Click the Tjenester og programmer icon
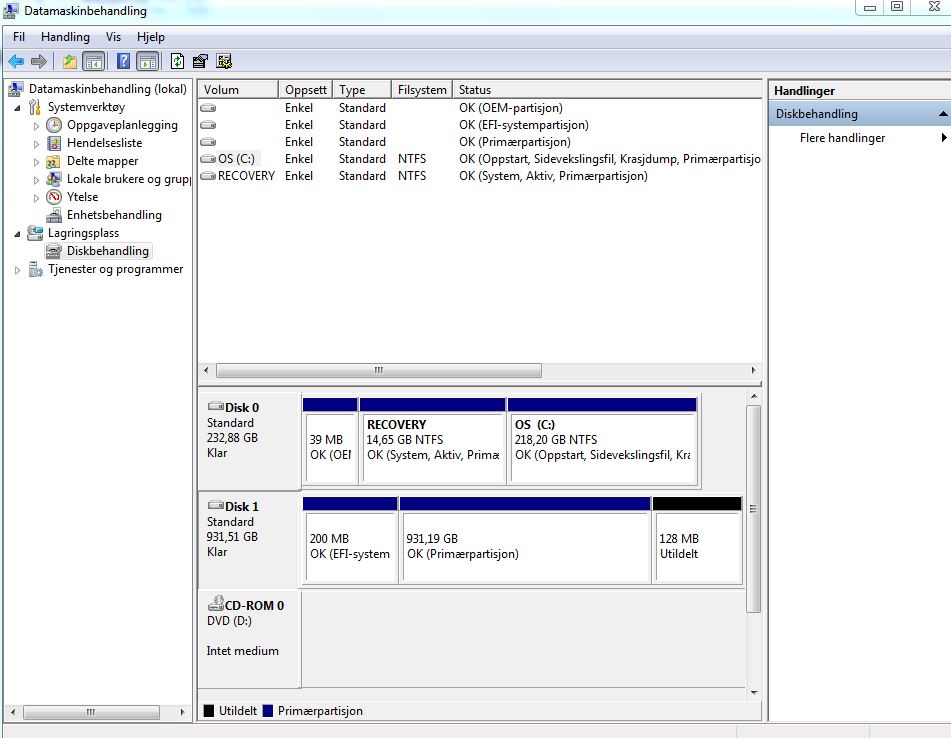Viewport: 951px width, 738px height. click(x=35, y=269)
